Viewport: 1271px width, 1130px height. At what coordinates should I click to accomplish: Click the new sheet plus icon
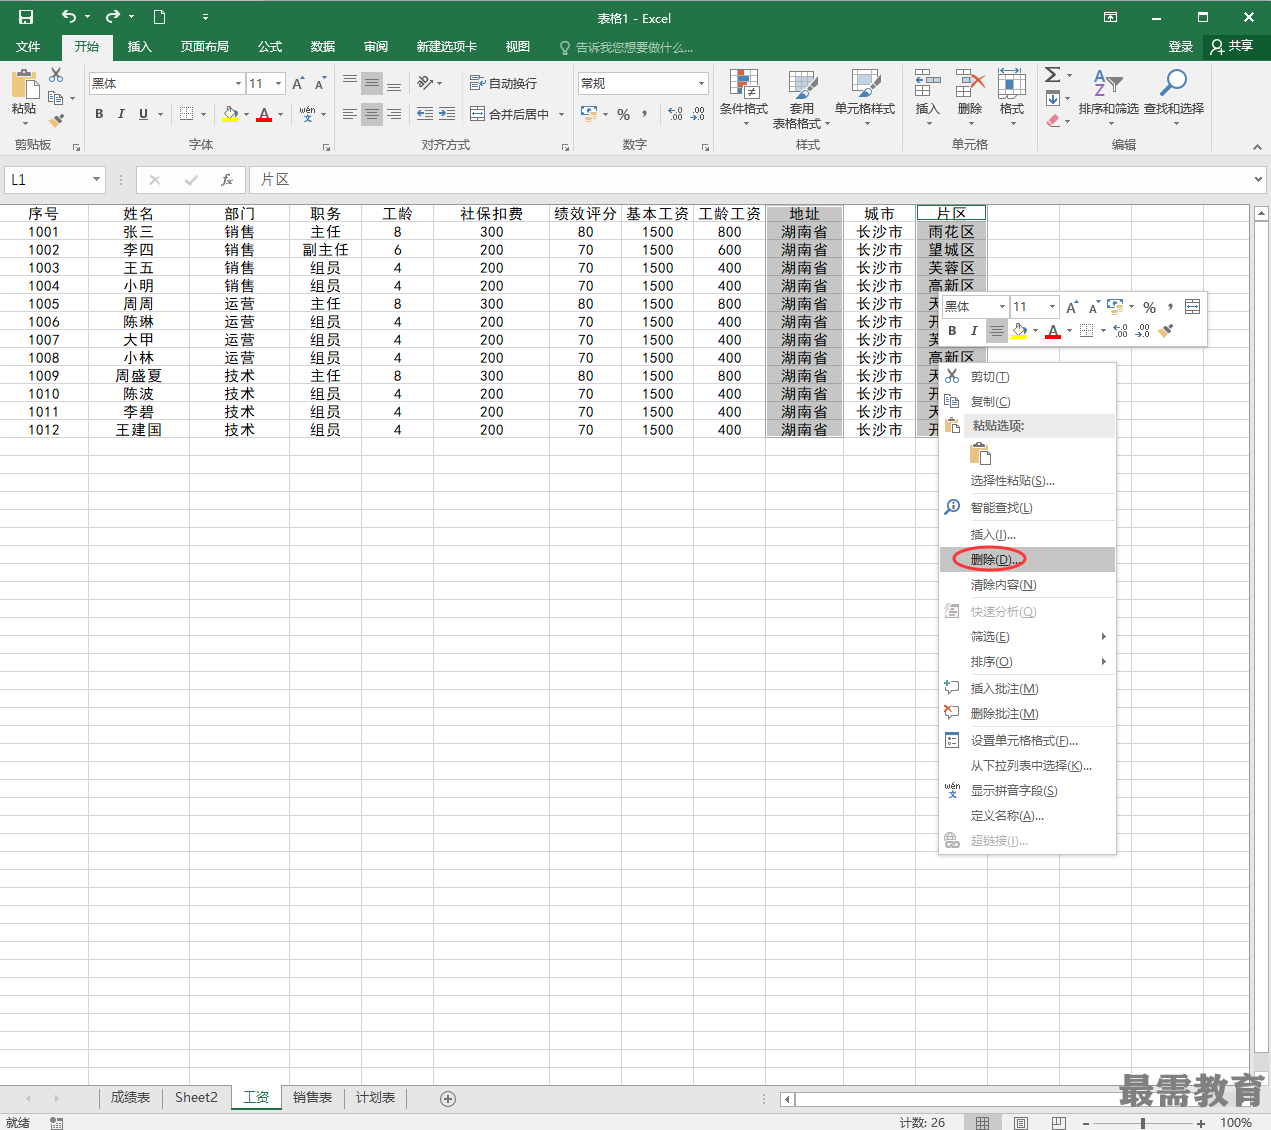pos(448,1098)
